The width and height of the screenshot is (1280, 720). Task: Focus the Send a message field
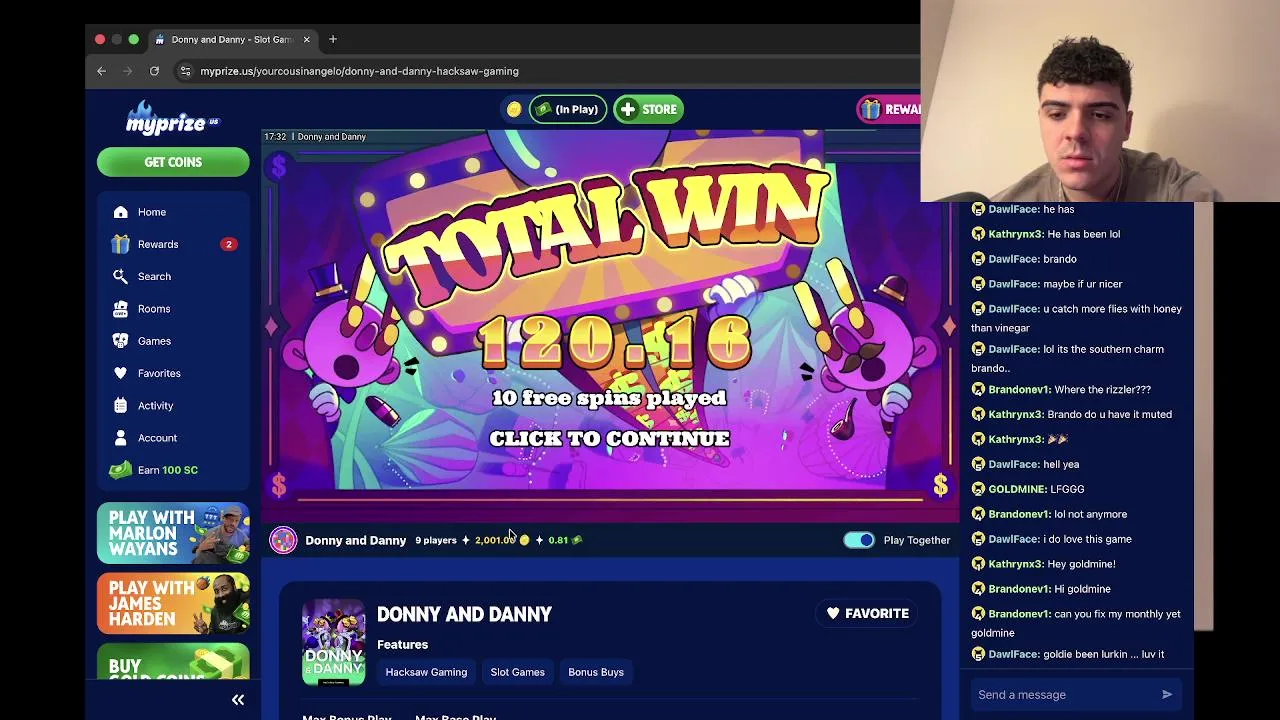point(1063,694)
